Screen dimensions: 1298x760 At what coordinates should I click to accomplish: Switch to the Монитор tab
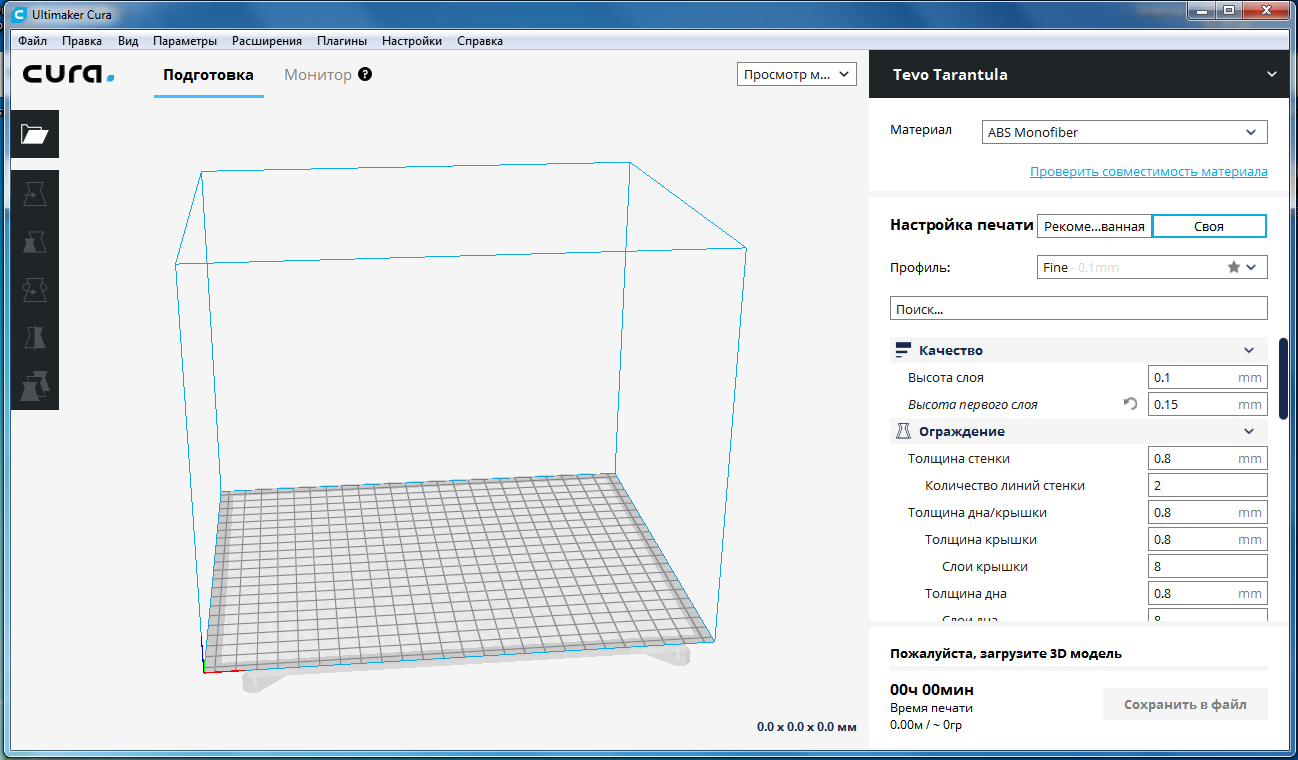pyautogui.click(x=318, y=75)
